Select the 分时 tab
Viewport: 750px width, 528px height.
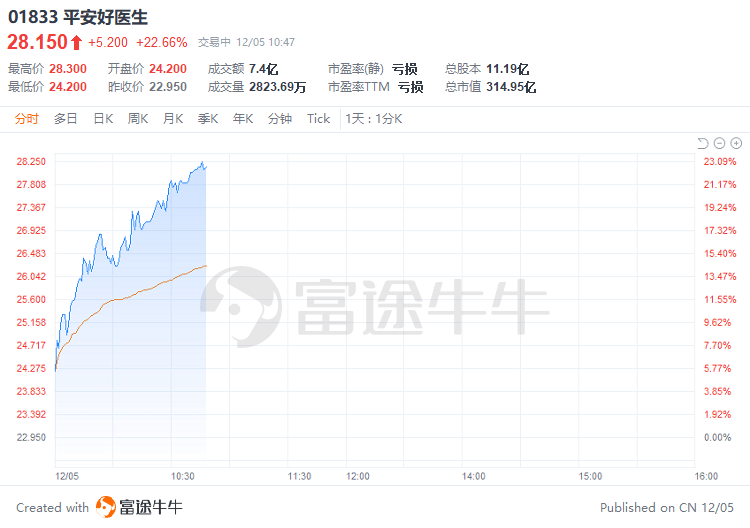[x=26, y=119]
